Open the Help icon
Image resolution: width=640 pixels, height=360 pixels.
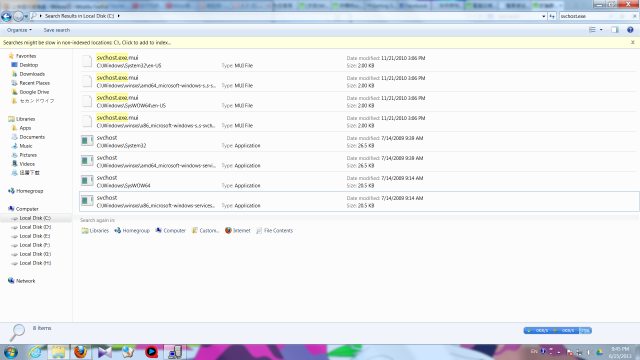[630, 30]
